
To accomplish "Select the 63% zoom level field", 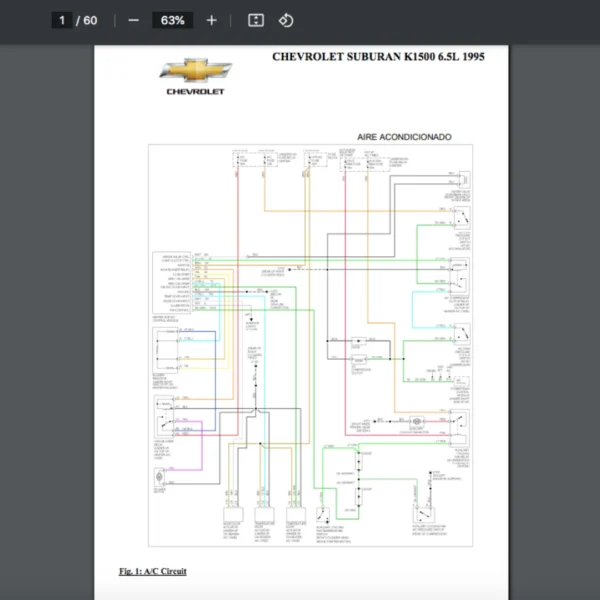I will pos(172,20).
